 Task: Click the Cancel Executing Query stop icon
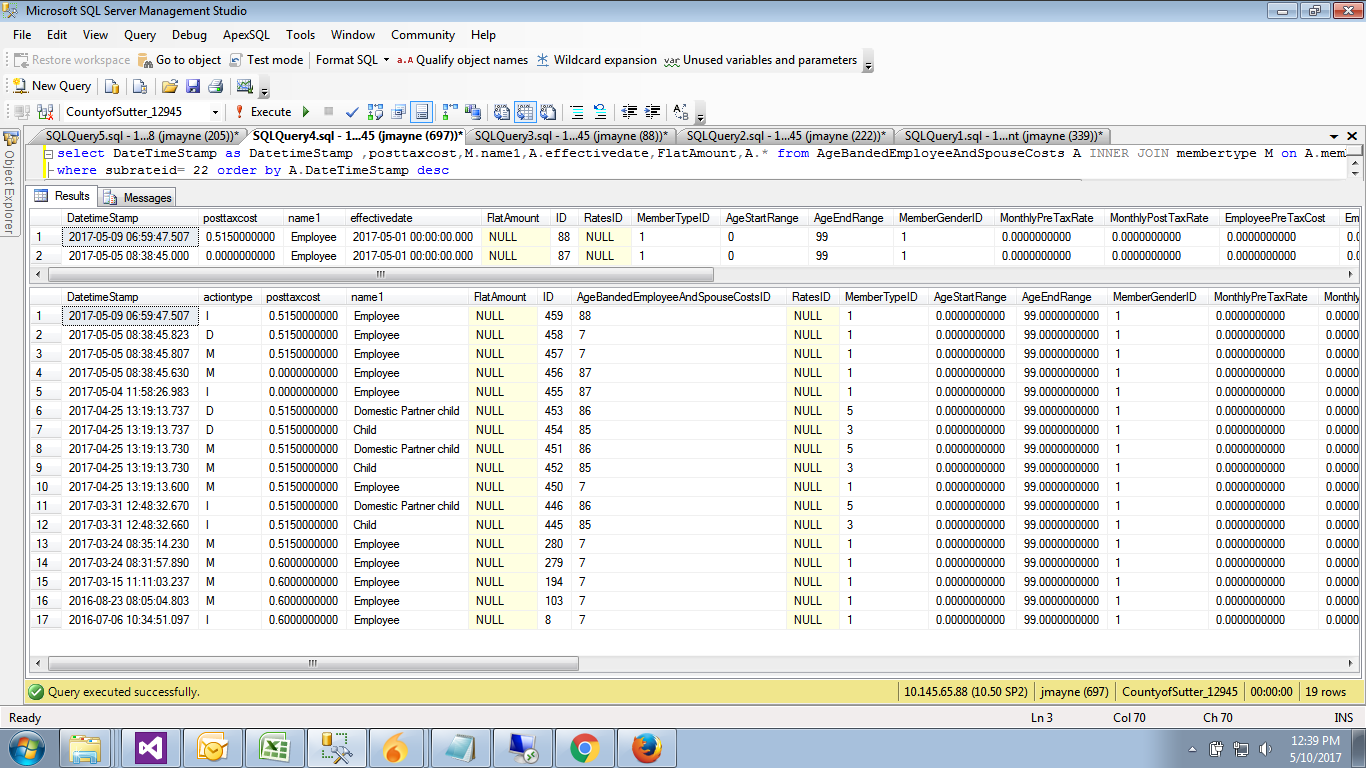(328, 112)
